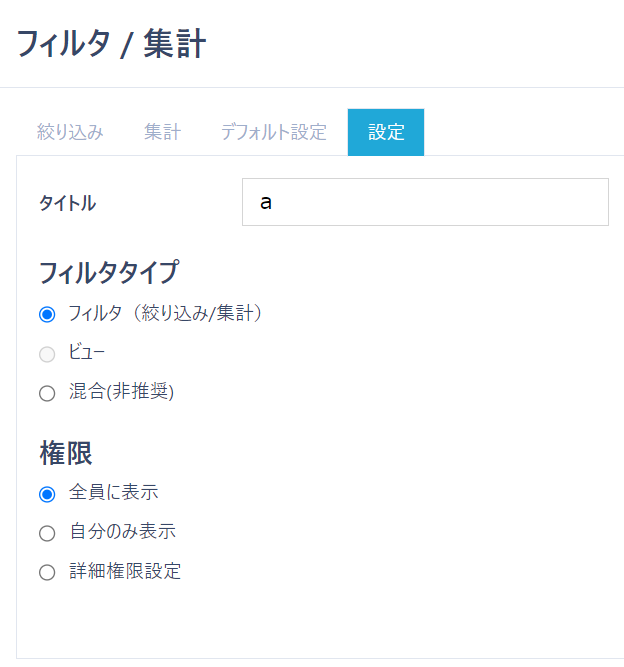Viewport: 624px width, 667px height.
Task: Click the 混合(非推奨) option label text
Action: (x=121, y=392)
